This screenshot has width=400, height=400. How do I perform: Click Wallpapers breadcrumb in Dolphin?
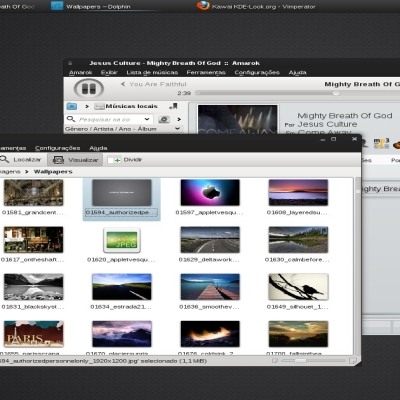[53, 172]
